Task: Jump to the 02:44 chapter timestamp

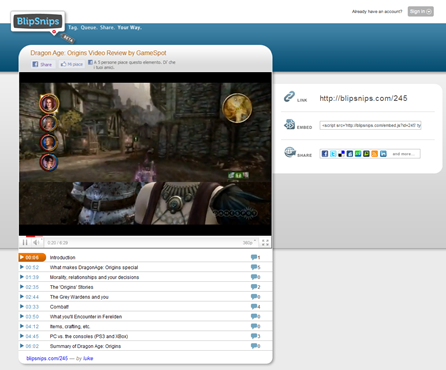Action: click(32, 297)
